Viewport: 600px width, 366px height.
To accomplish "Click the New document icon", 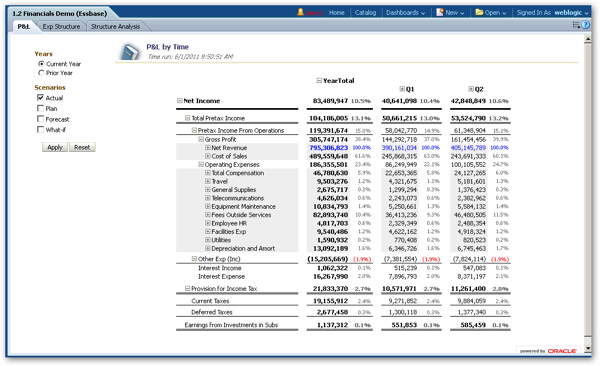I will coord(440,12).
